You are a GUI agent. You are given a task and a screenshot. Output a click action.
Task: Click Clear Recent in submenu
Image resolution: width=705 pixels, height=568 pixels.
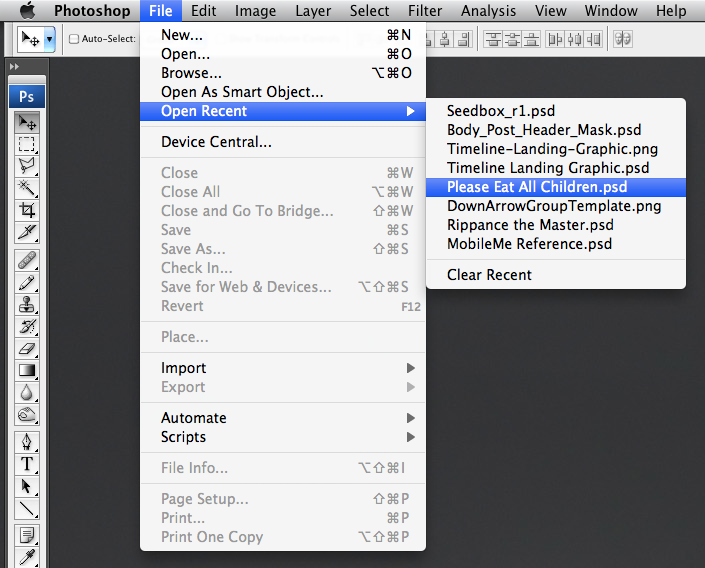489,275
